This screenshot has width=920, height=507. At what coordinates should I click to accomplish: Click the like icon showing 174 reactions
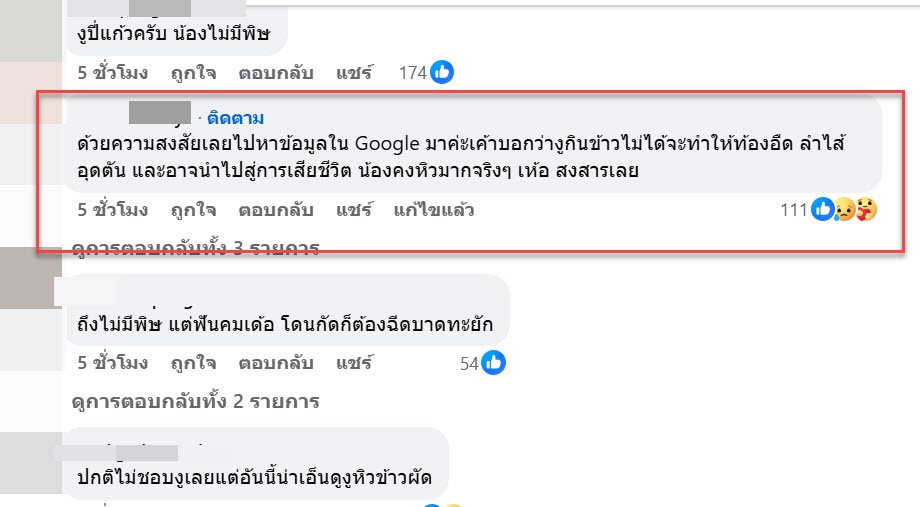coord(442,72)
